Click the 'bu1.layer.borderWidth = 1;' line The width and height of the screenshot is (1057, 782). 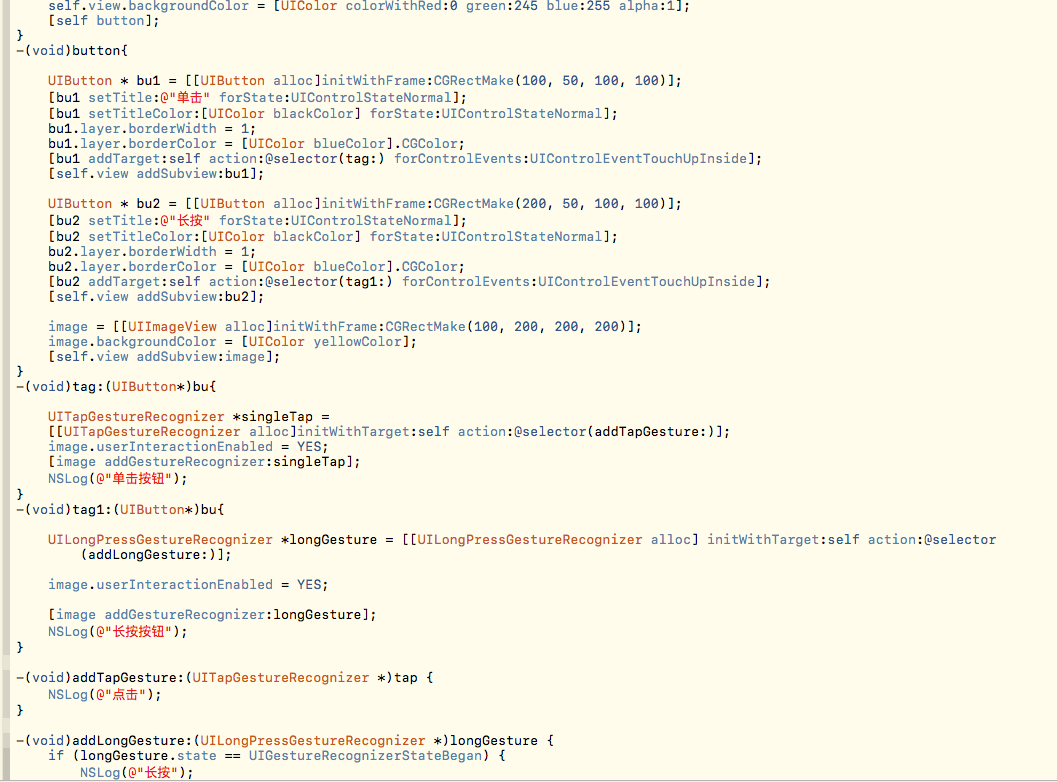point(152,129)
